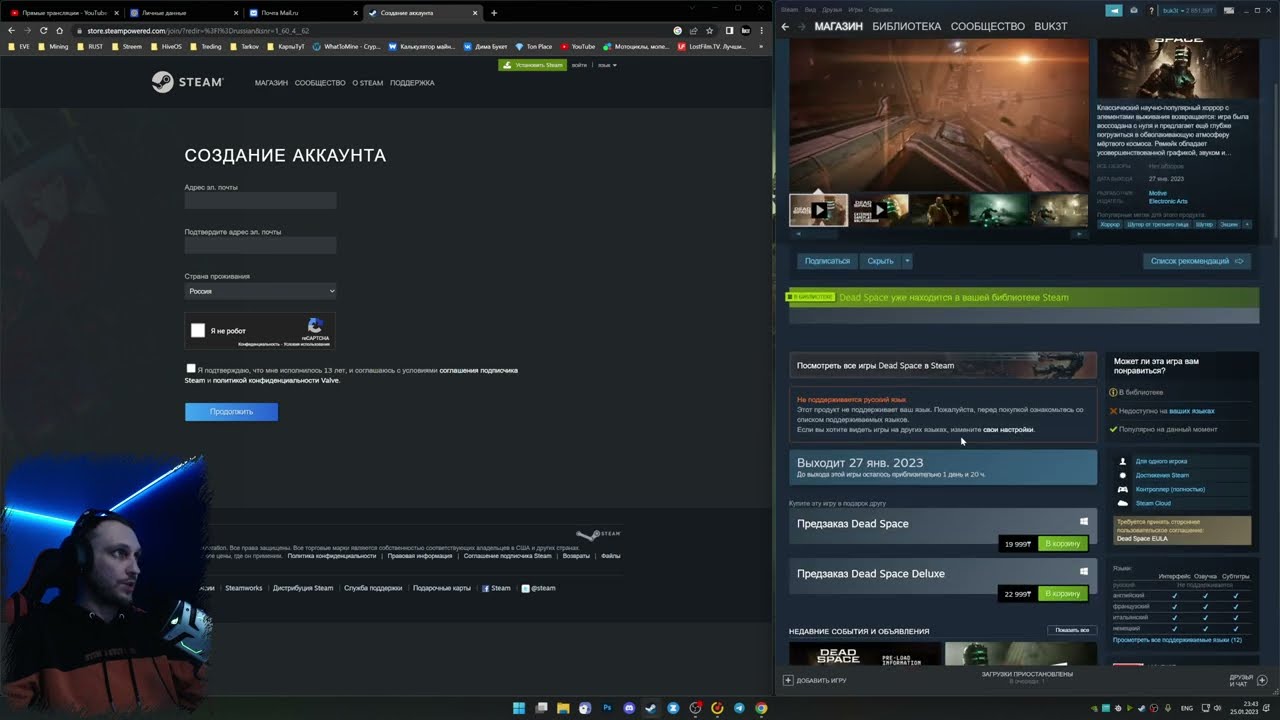The height and width of the screenshot is (720, 1280).
Task: Open Steam client inbox envelope icon
Action: (1134, 10)
